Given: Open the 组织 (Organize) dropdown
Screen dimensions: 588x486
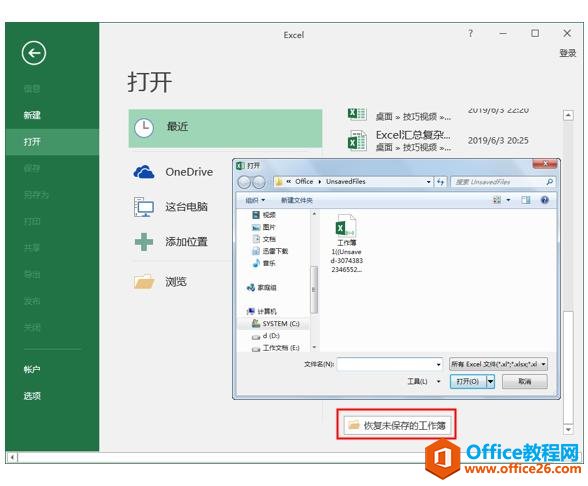Looking at the screenshot, I should [x=255, y=200].
